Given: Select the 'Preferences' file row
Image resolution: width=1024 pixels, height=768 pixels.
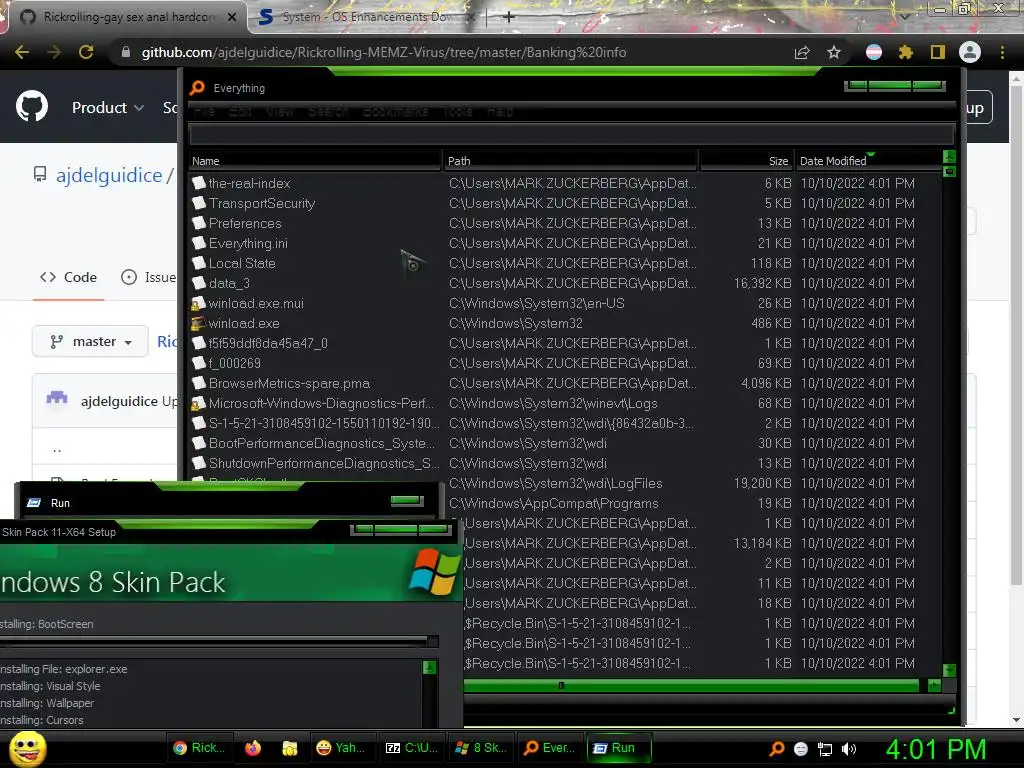Looking at the screenshot, I should click(565, 223).
